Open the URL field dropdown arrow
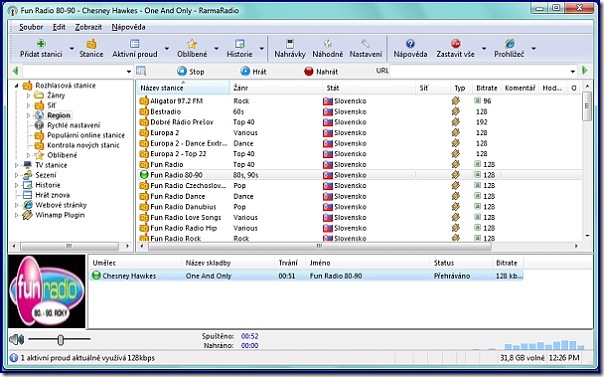 pyautogui.click(x=573, y=71)
